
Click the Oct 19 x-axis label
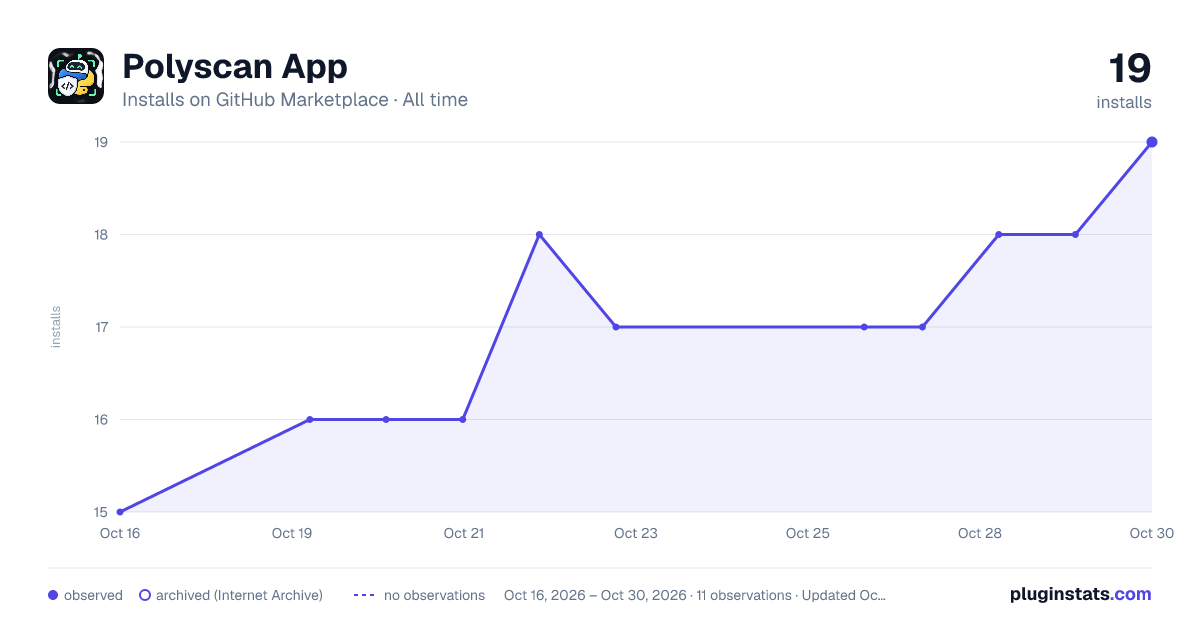tap(292, 533)
